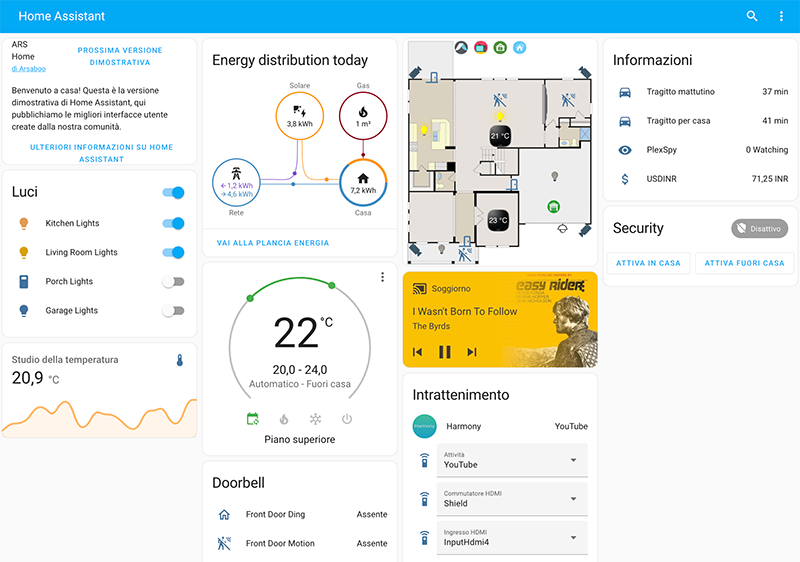Set thermostat to auto schedule mode
800x562 pixels.
[253, 419]
